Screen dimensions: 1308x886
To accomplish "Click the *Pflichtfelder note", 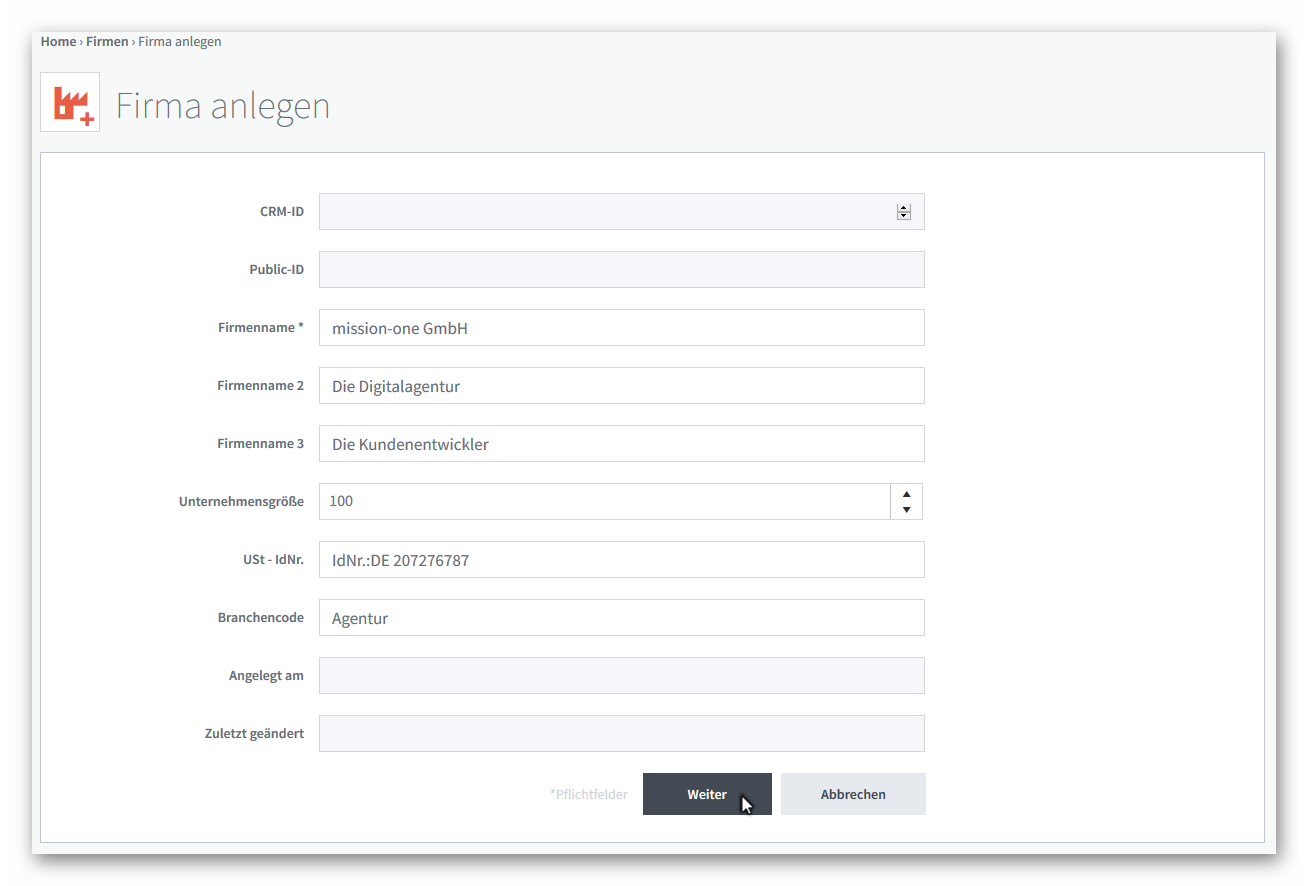I will [589, 794].
